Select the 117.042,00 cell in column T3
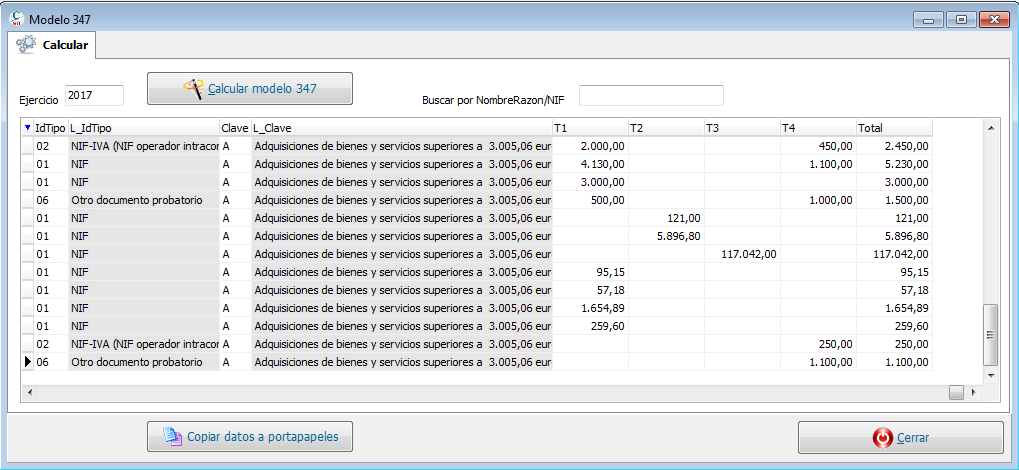The image size is (1019, 470). coord(742,254)
